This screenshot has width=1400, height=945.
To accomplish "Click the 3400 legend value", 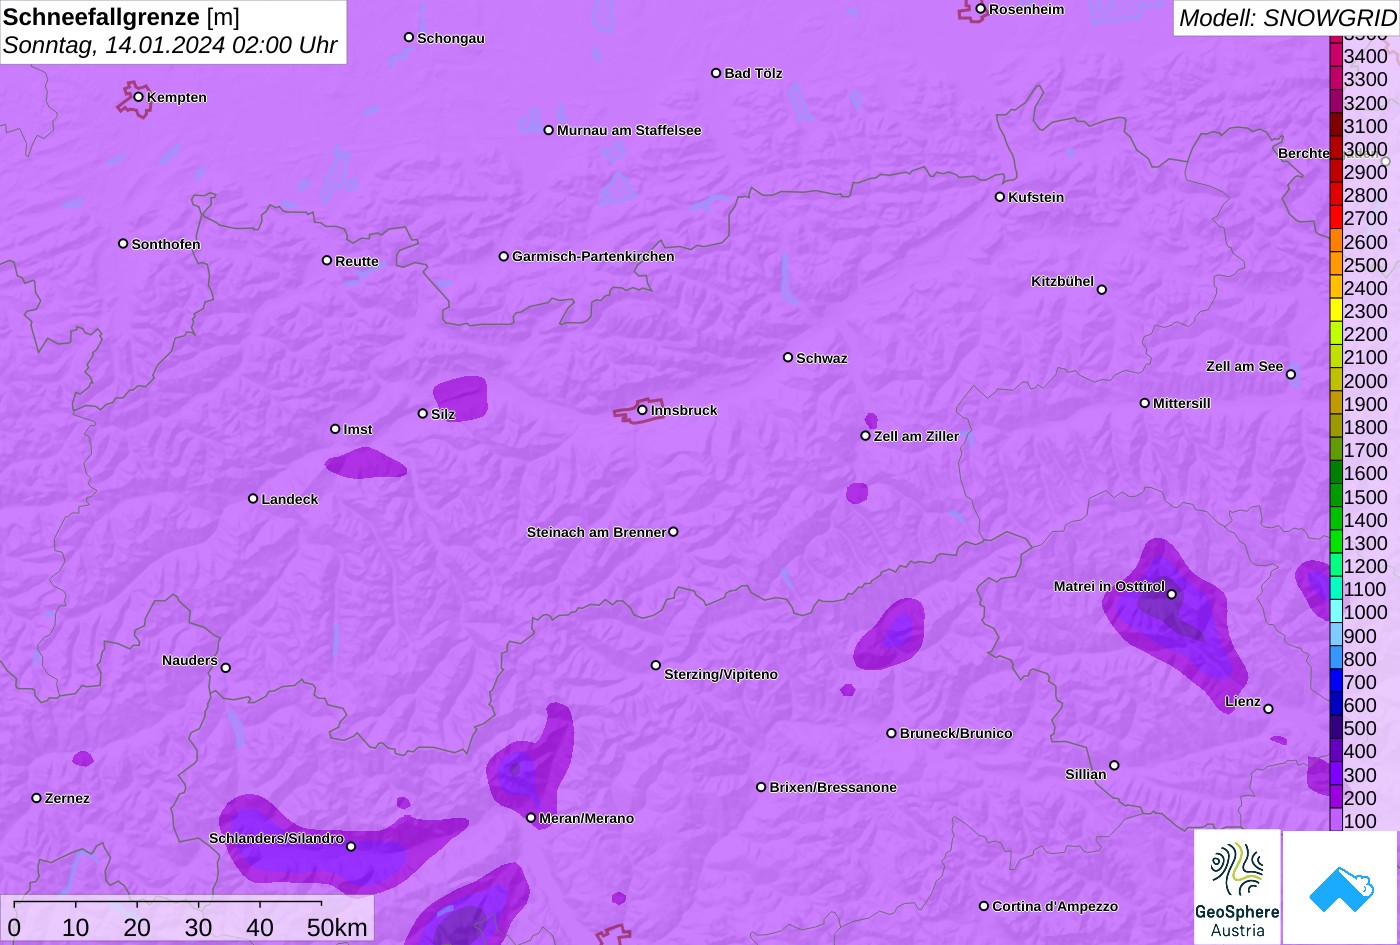I will 1366,56.
